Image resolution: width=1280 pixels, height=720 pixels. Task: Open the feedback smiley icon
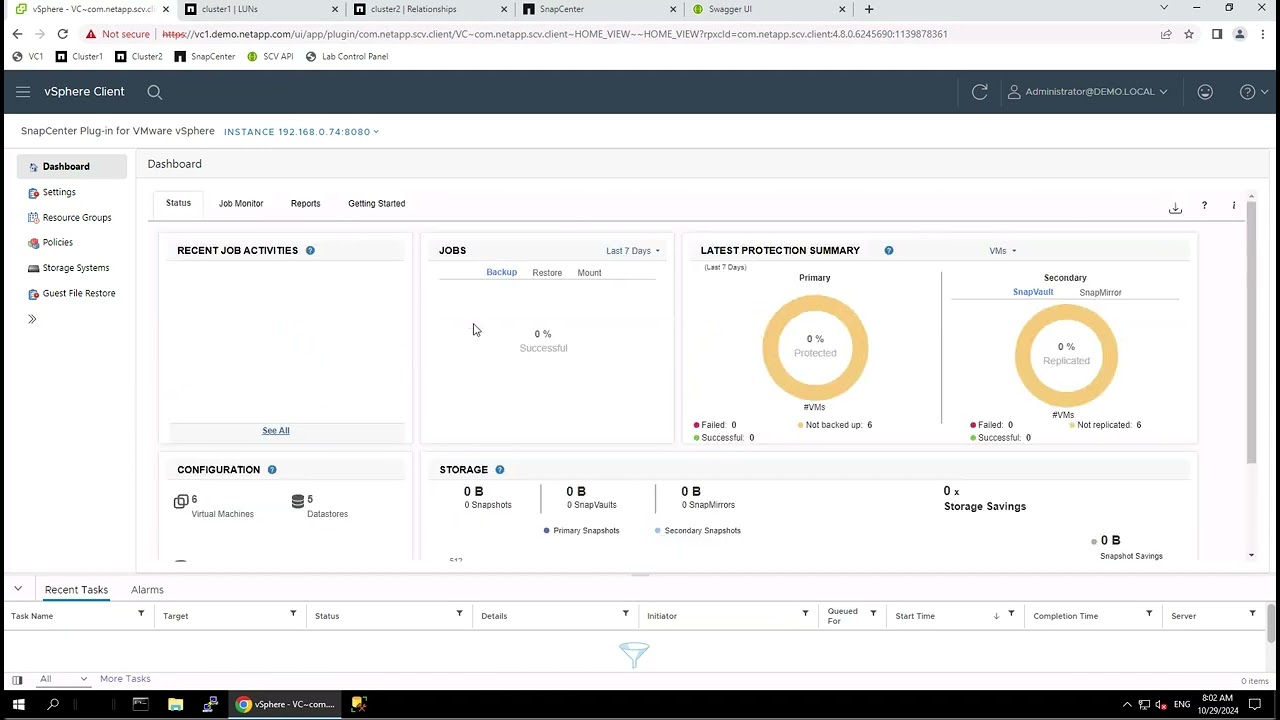click(x=1205, y=92)
